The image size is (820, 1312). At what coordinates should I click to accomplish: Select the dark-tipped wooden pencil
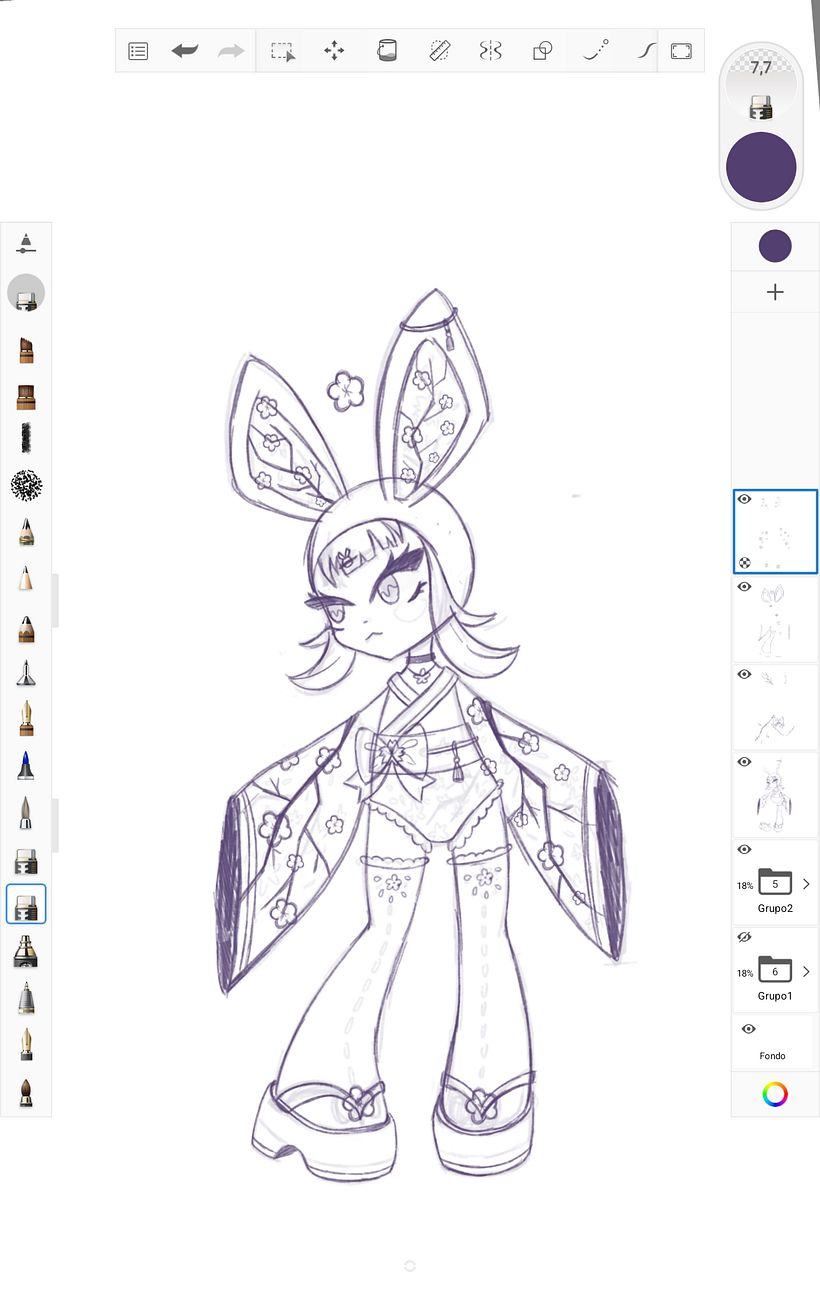(x=26, y=628)
